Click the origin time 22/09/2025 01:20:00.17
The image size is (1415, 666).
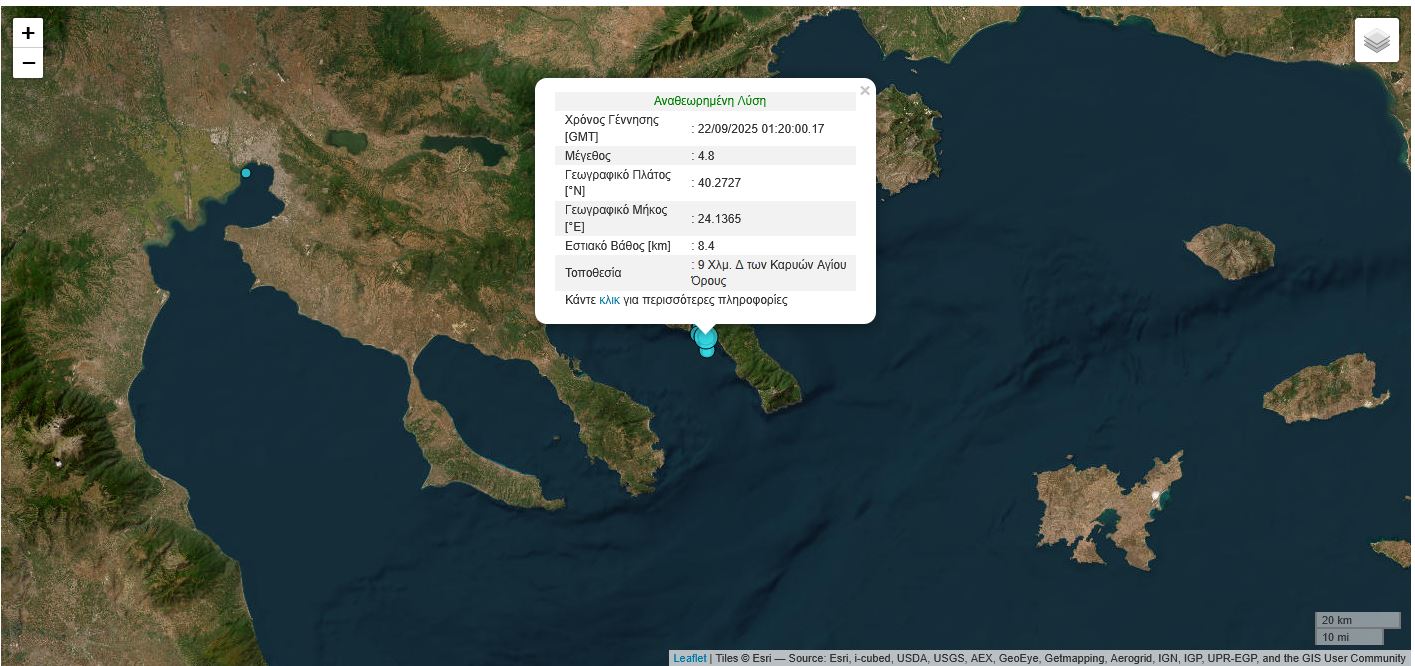point(761,129)
